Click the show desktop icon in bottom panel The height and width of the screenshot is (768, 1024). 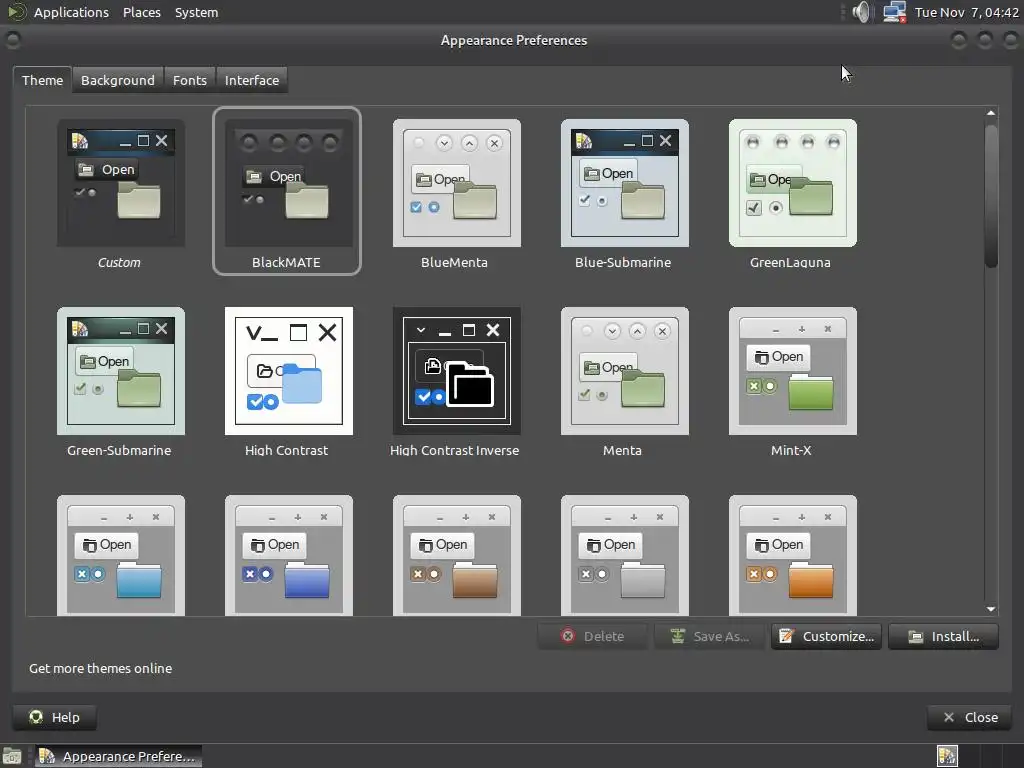click(12, 756)
